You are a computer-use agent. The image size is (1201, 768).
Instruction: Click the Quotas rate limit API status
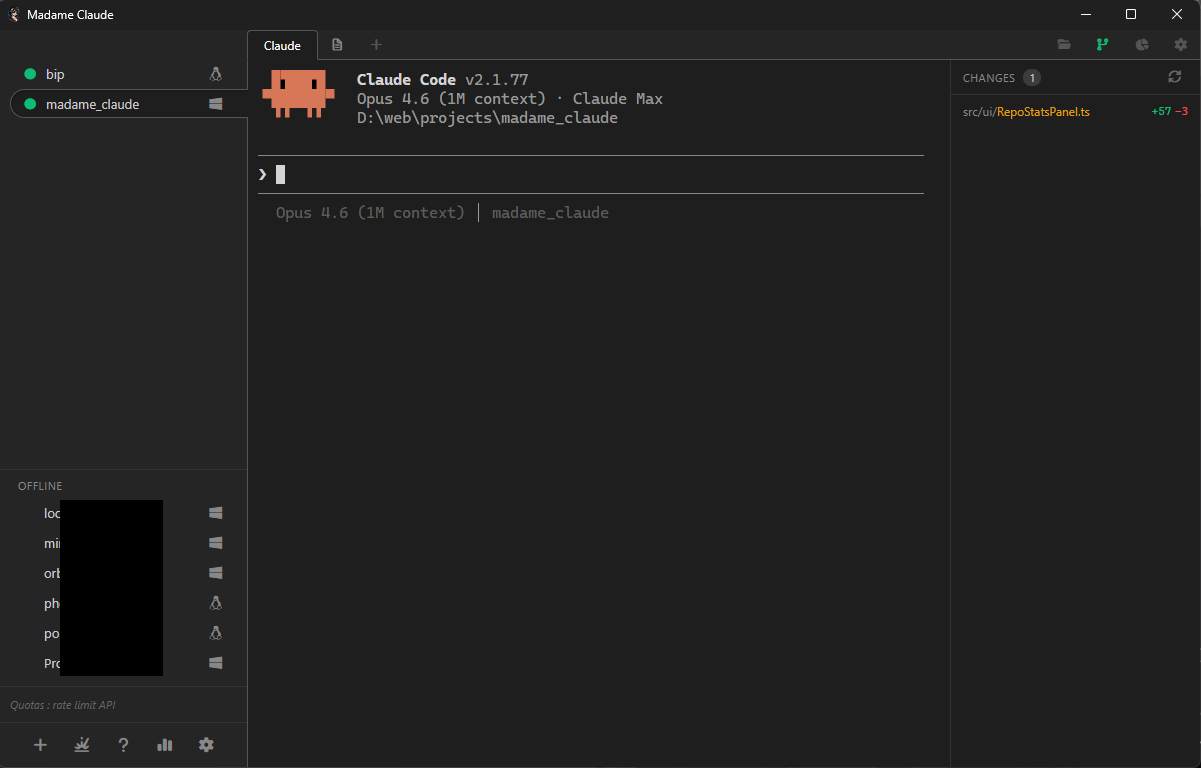pos(63,705)
